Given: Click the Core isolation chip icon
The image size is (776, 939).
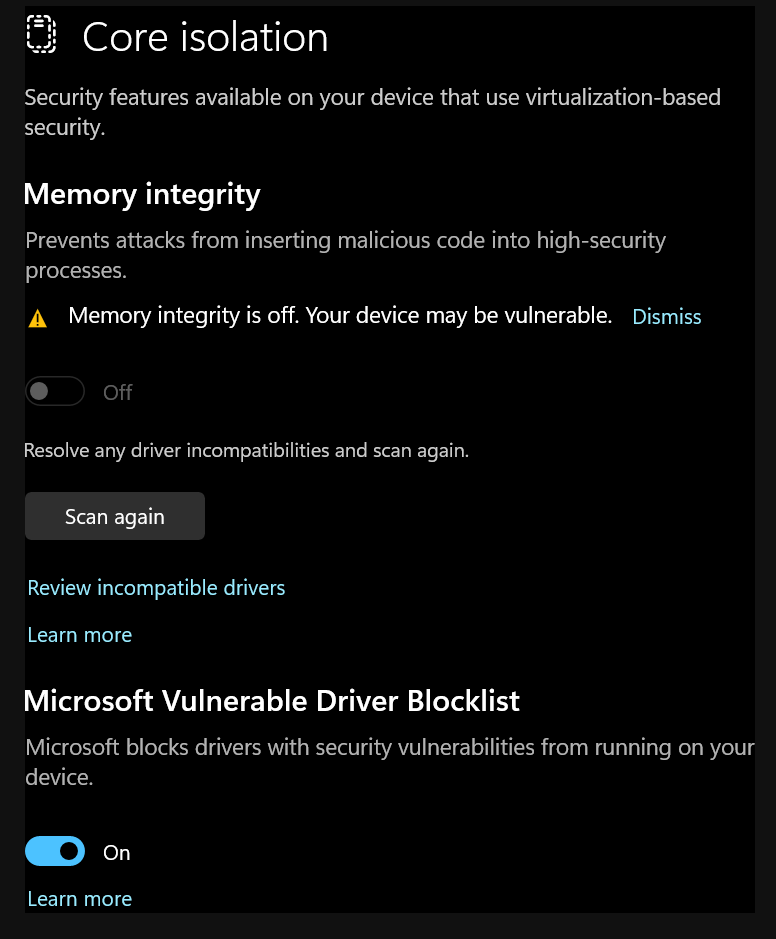Looking at the screenshot, I should [x=39, y=35].
